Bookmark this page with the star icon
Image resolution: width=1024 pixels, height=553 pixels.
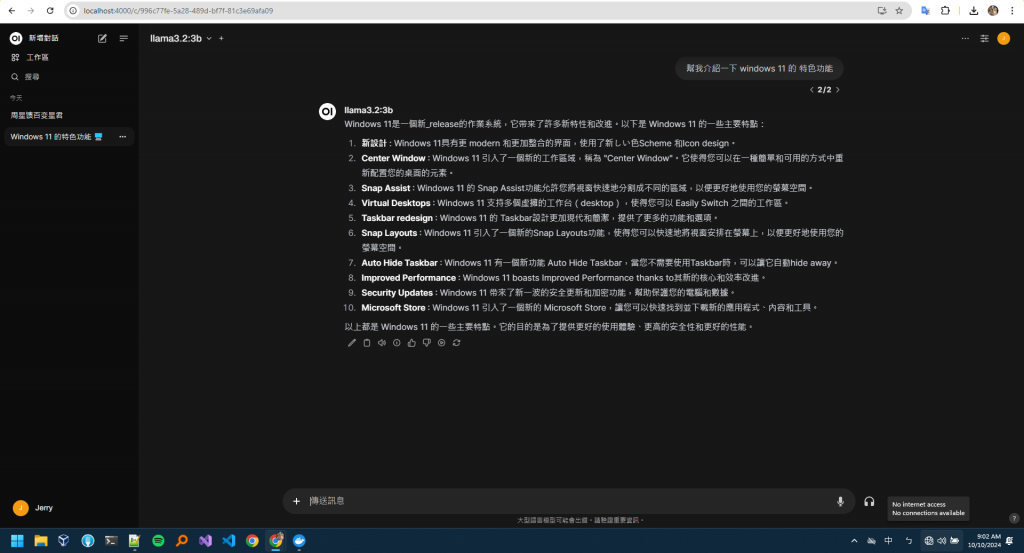pyautogui.click(x=899, y=10)
